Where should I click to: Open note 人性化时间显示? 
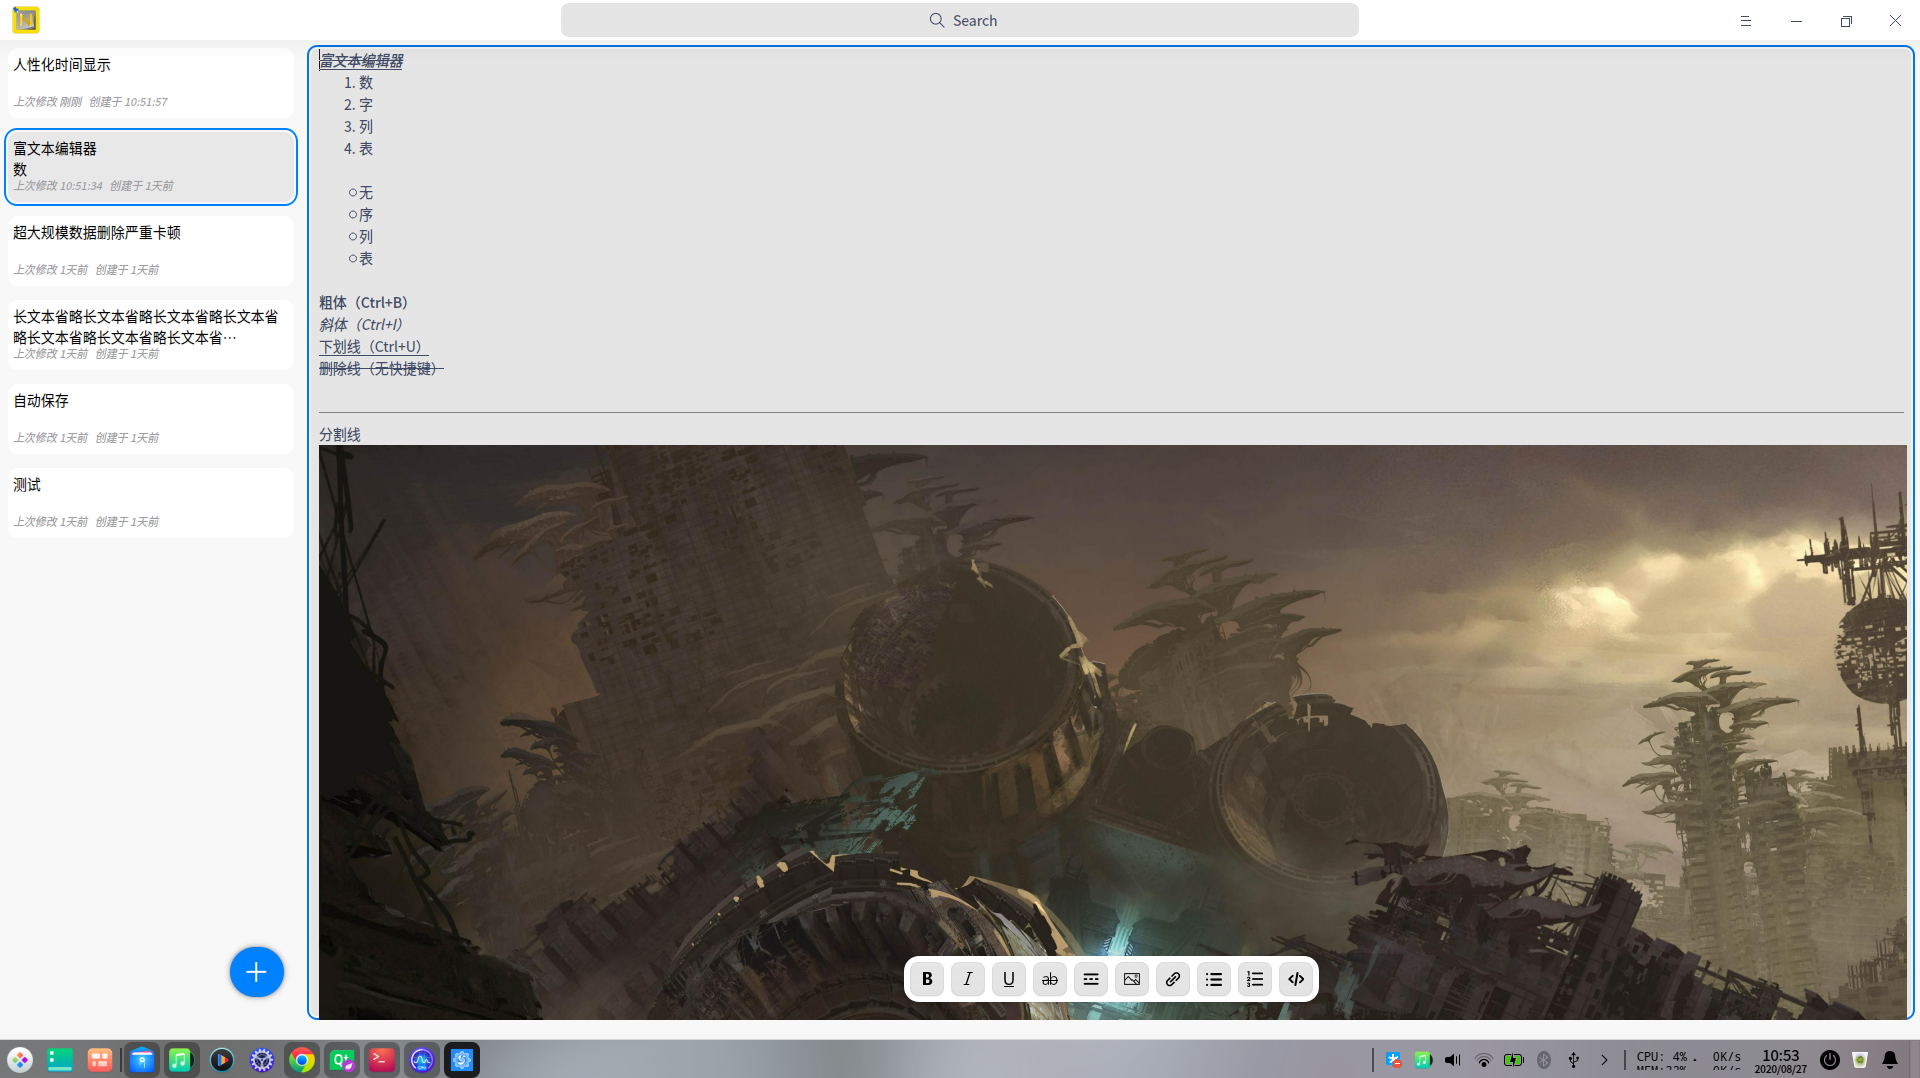151,83
